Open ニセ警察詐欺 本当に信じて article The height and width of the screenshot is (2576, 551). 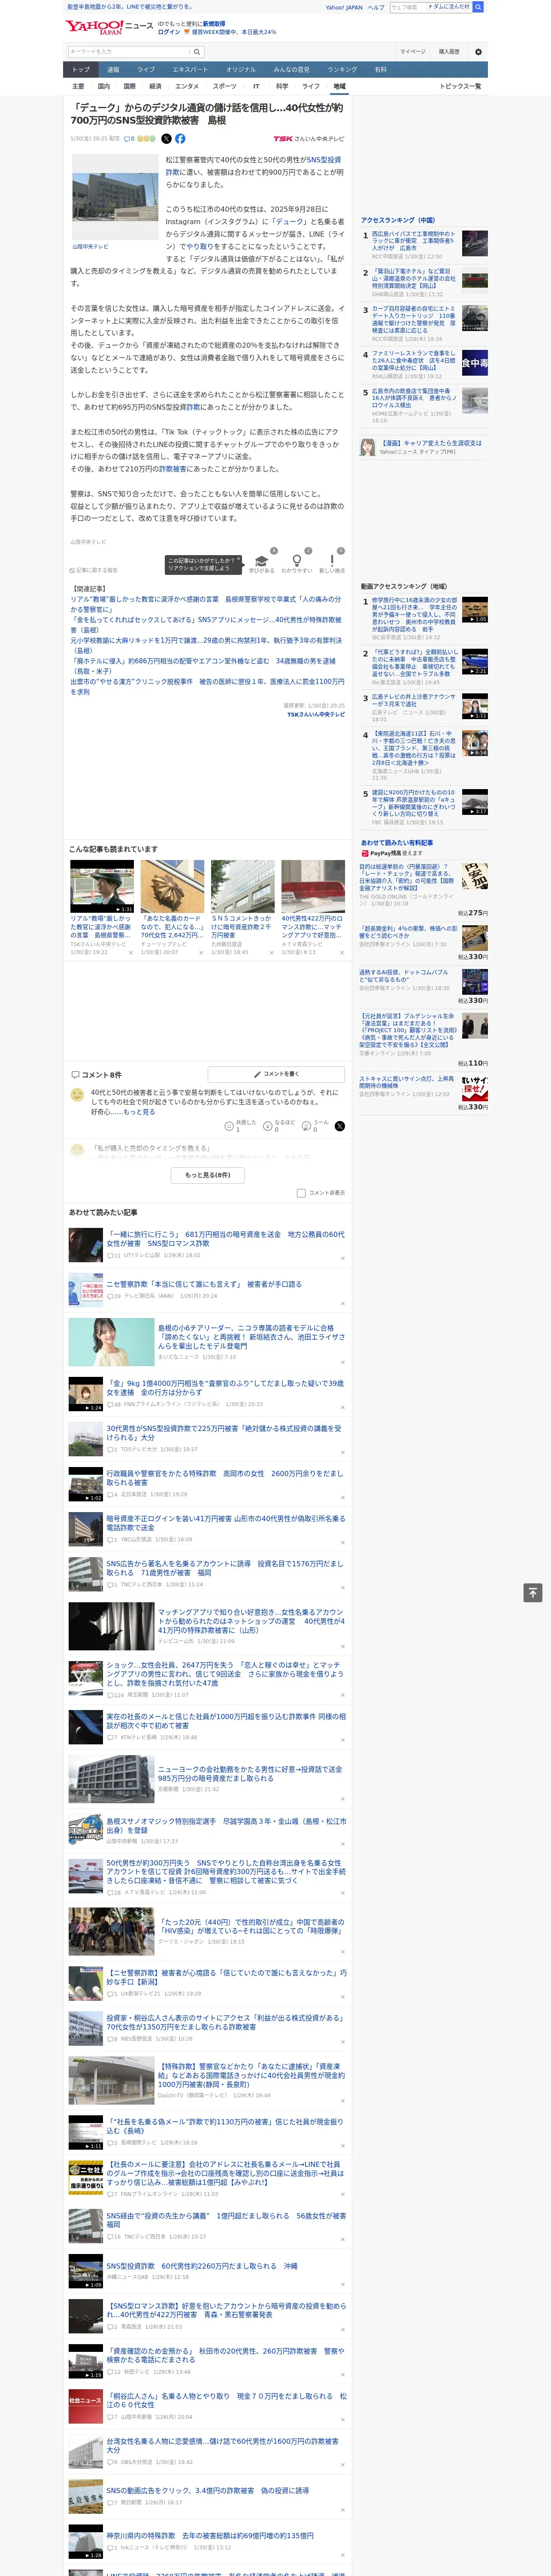click(204, 1284)
